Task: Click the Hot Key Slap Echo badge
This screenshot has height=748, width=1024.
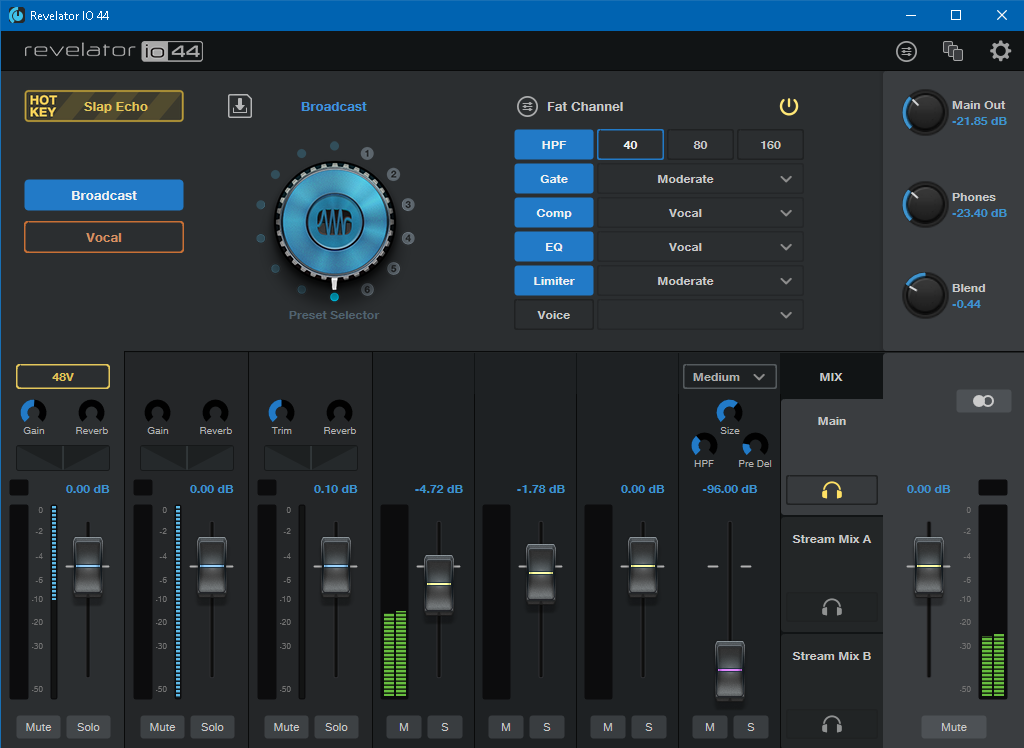Action: [x=104, y=106]
